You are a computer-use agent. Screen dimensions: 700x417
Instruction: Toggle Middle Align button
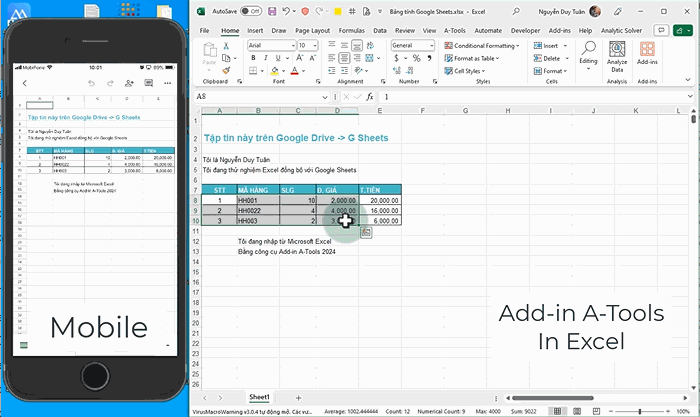[344, 45]
